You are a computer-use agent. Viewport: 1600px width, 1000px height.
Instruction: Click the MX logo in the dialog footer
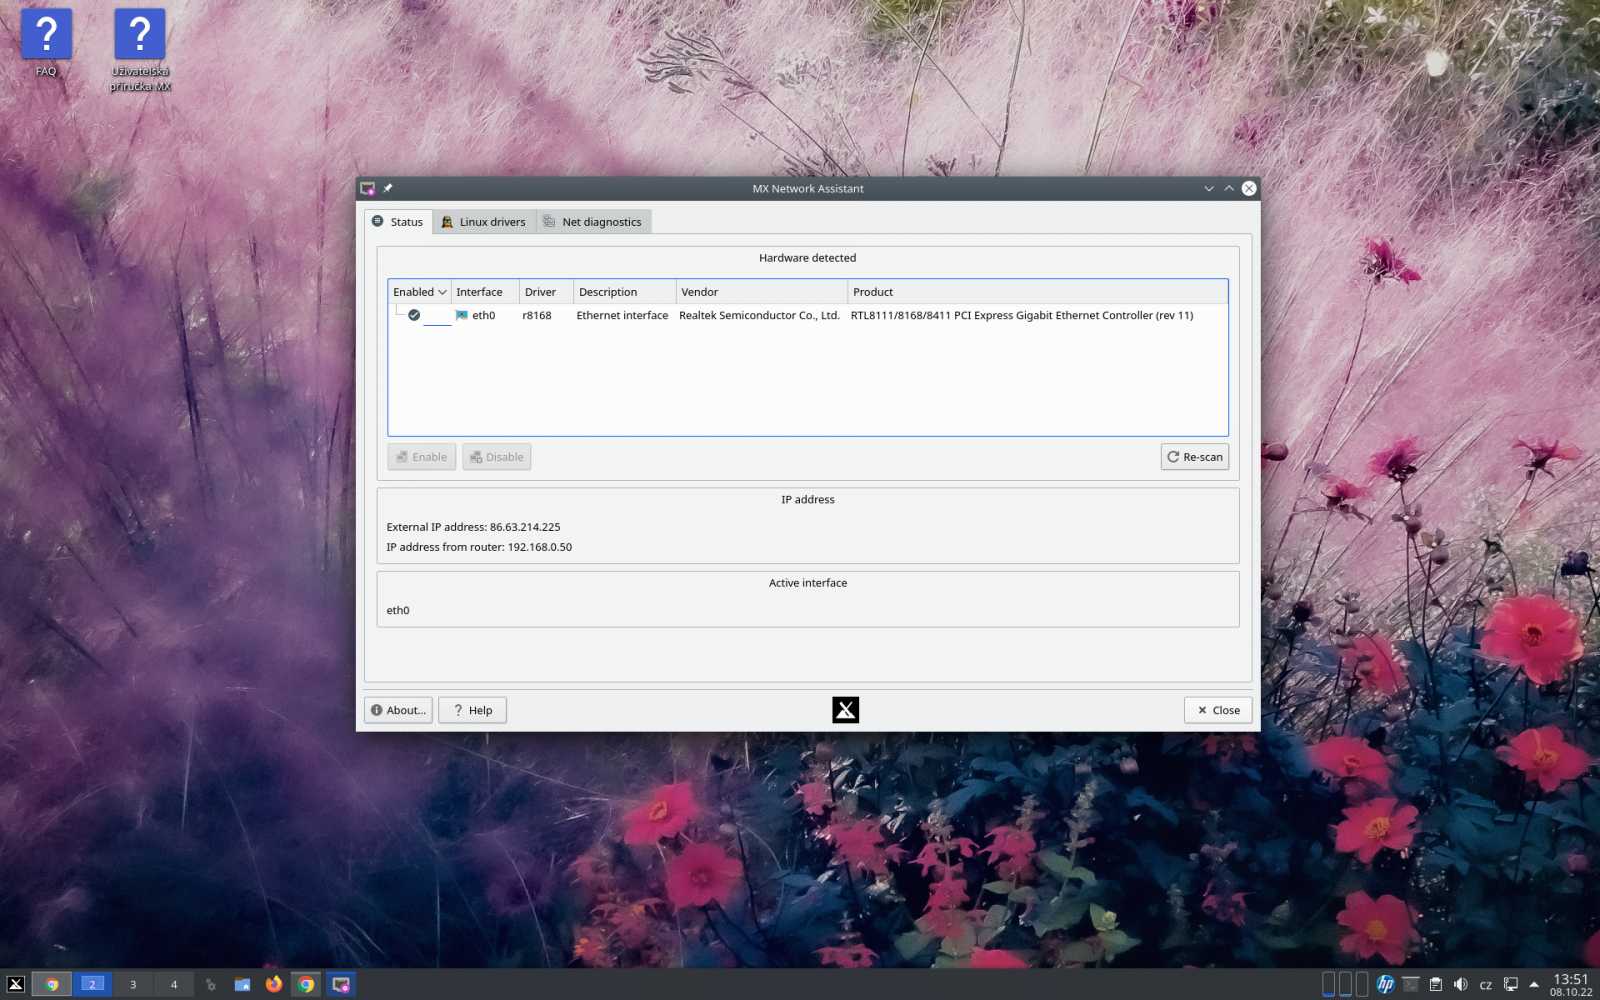(845, 710)
